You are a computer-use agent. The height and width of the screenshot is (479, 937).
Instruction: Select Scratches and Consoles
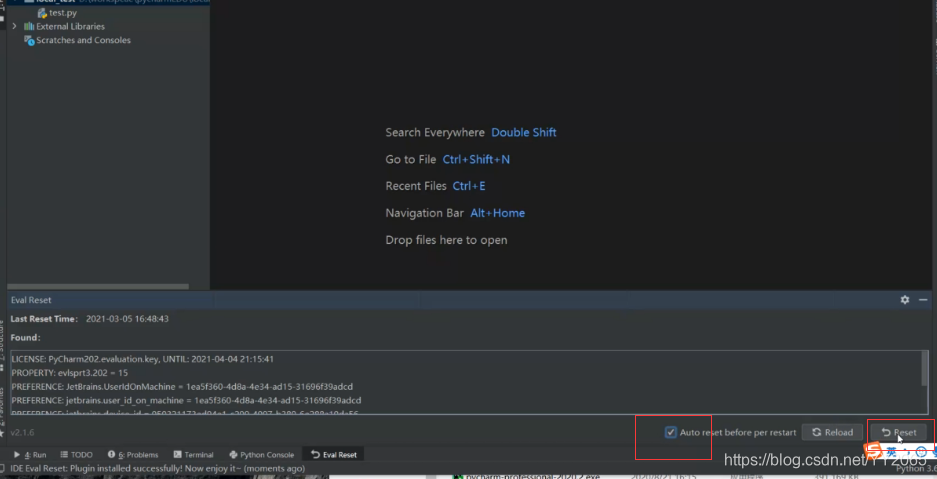[x=83, y=40]
